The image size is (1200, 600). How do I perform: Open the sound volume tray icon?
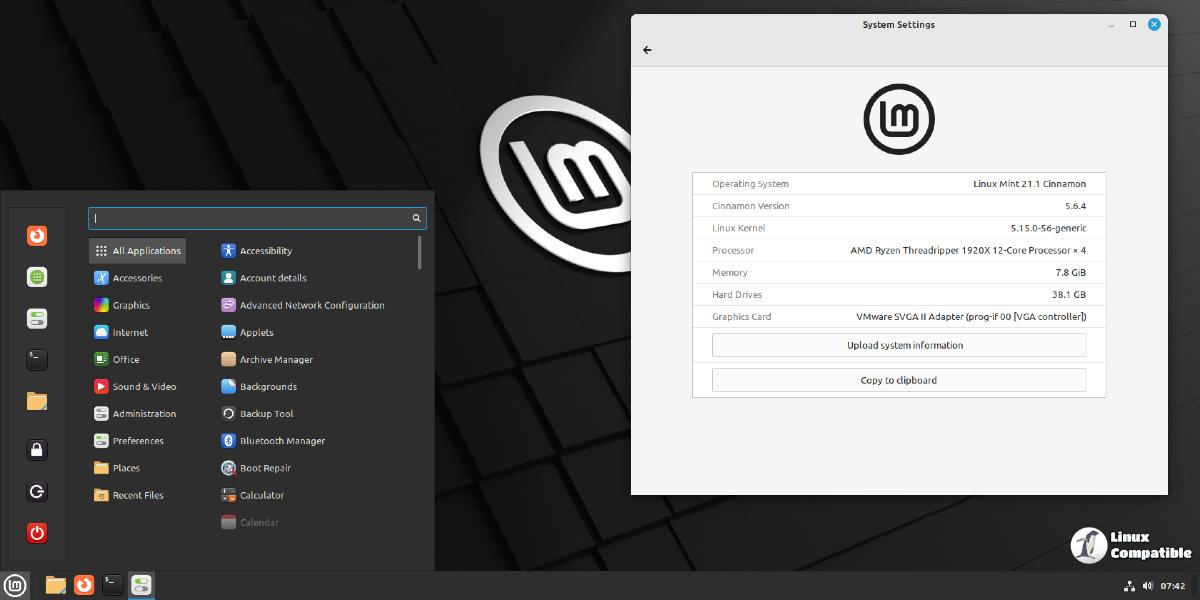tap(1147, 586)
